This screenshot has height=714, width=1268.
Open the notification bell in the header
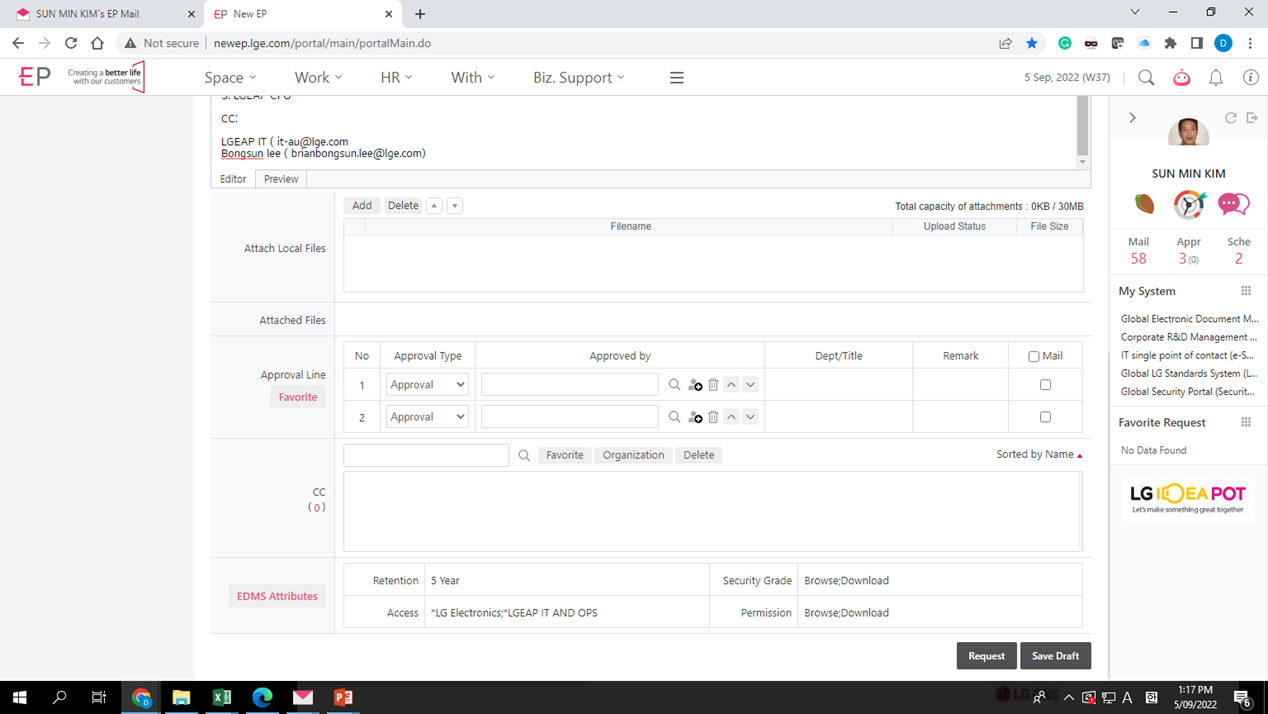tap(1216, 78)
